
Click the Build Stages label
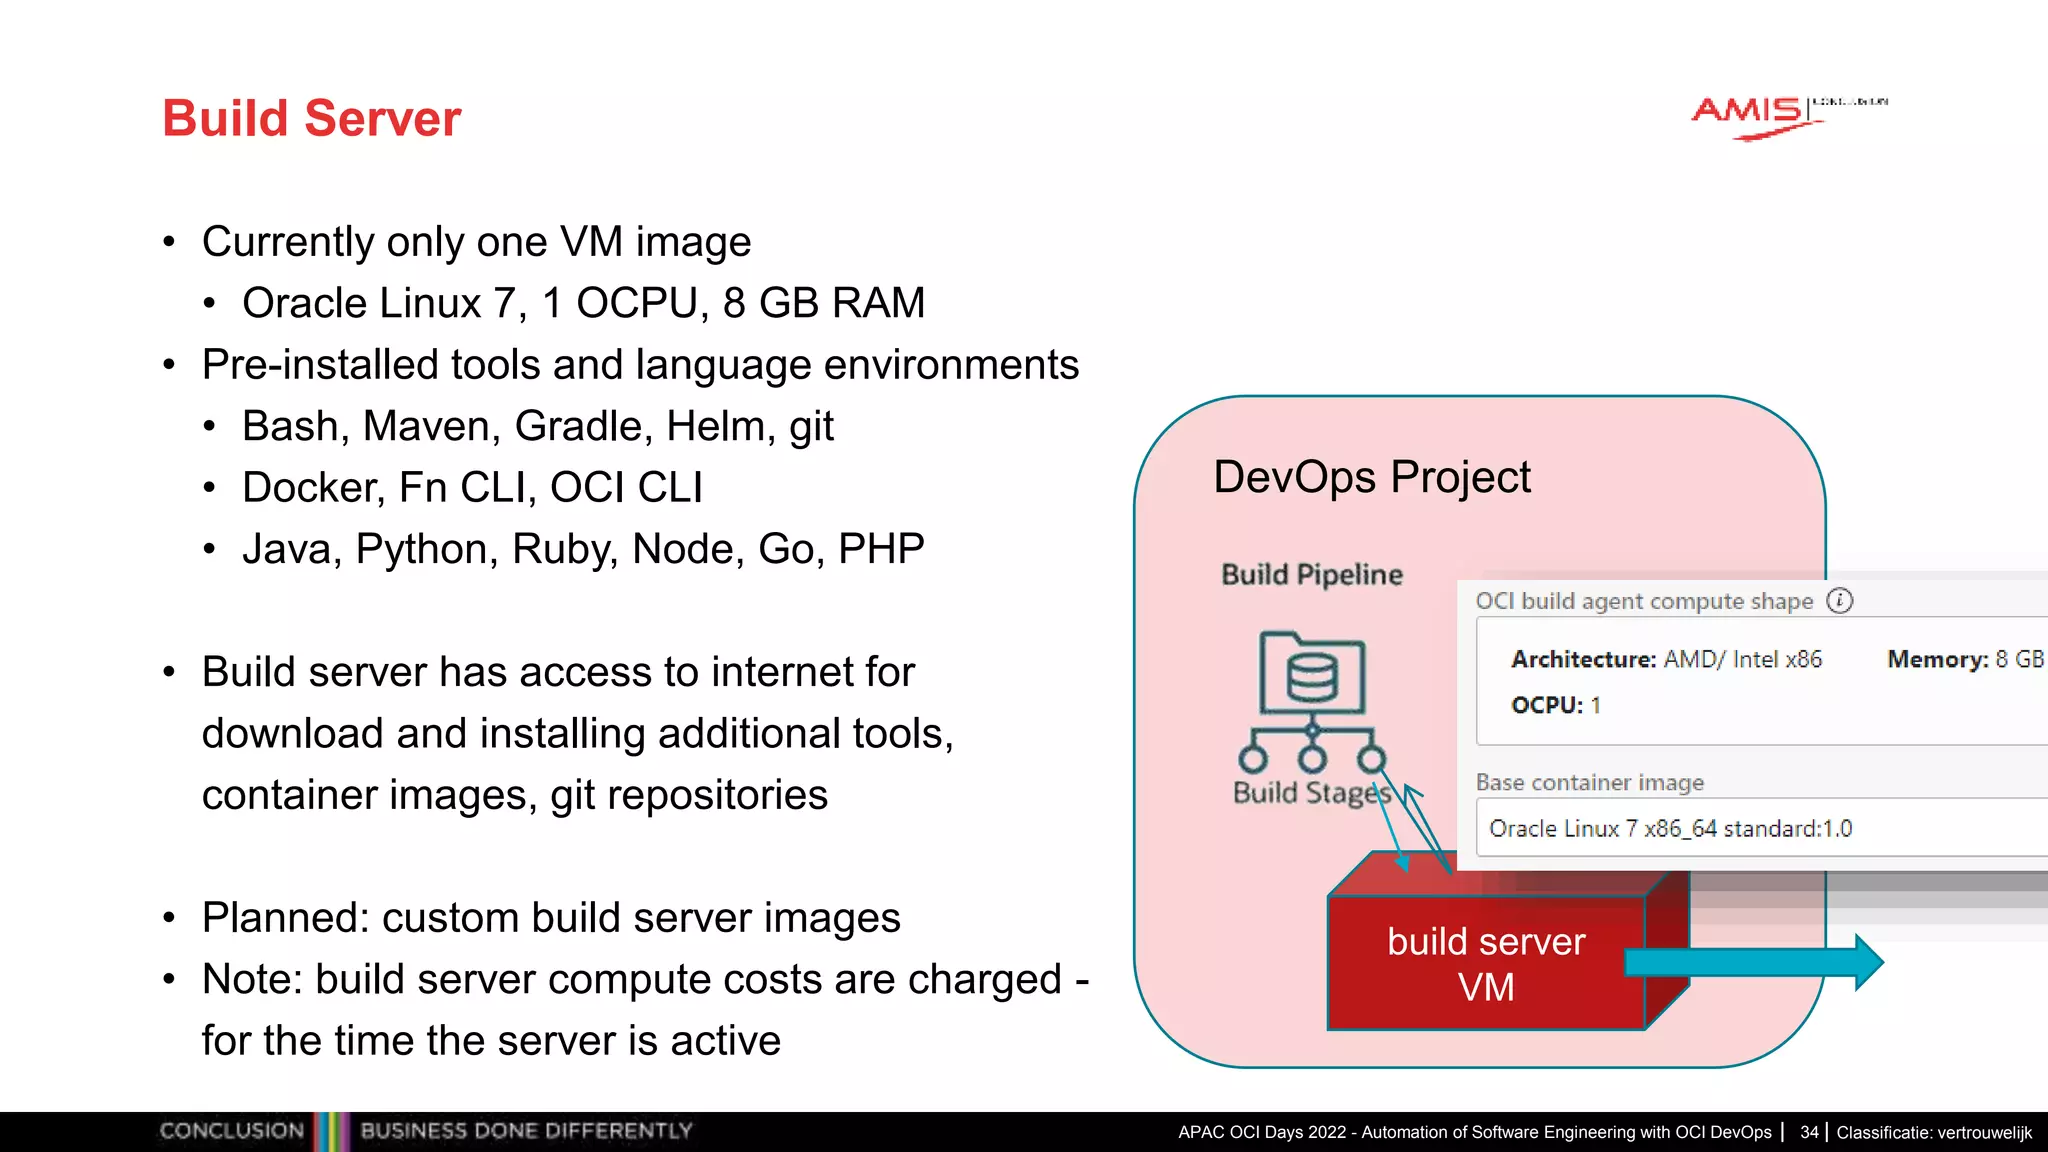(x=1312, y=793)
